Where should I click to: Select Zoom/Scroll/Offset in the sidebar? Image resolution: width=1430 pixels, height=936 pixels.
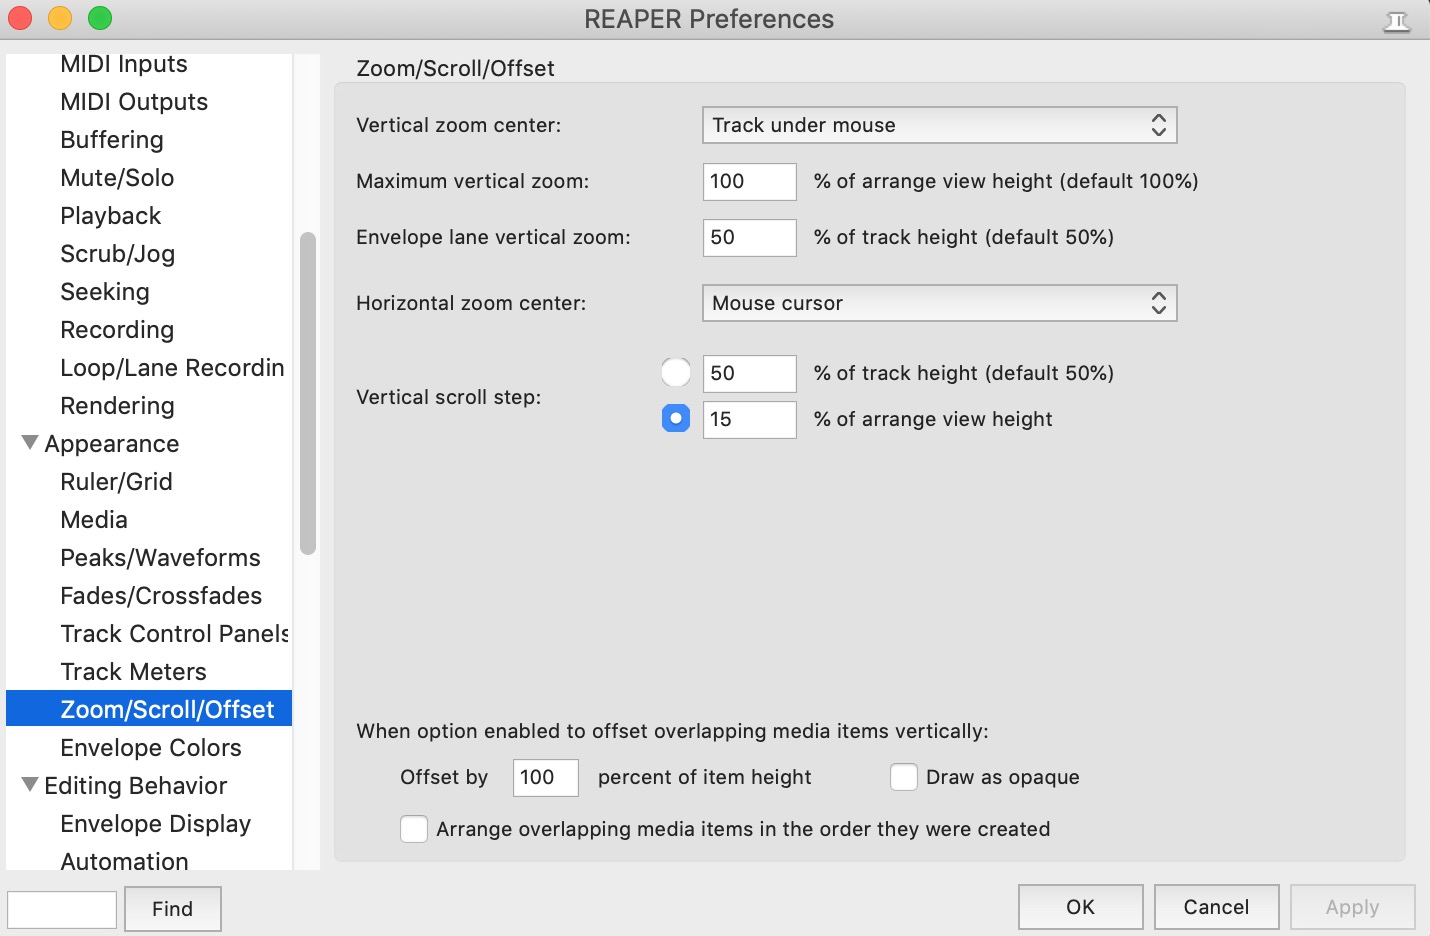pos(149,709)
